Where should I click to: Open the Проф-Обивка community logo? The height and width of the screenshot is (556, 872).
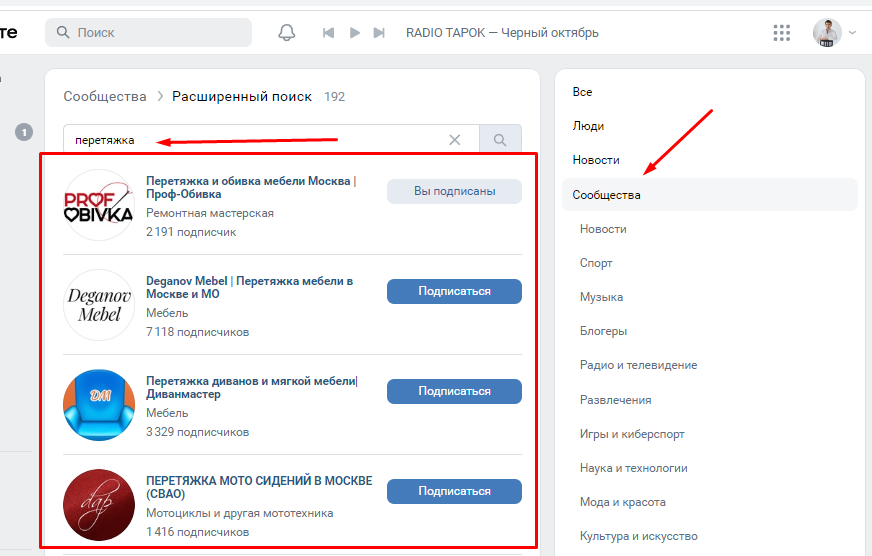pyautogui.click(x=99, y=205)
